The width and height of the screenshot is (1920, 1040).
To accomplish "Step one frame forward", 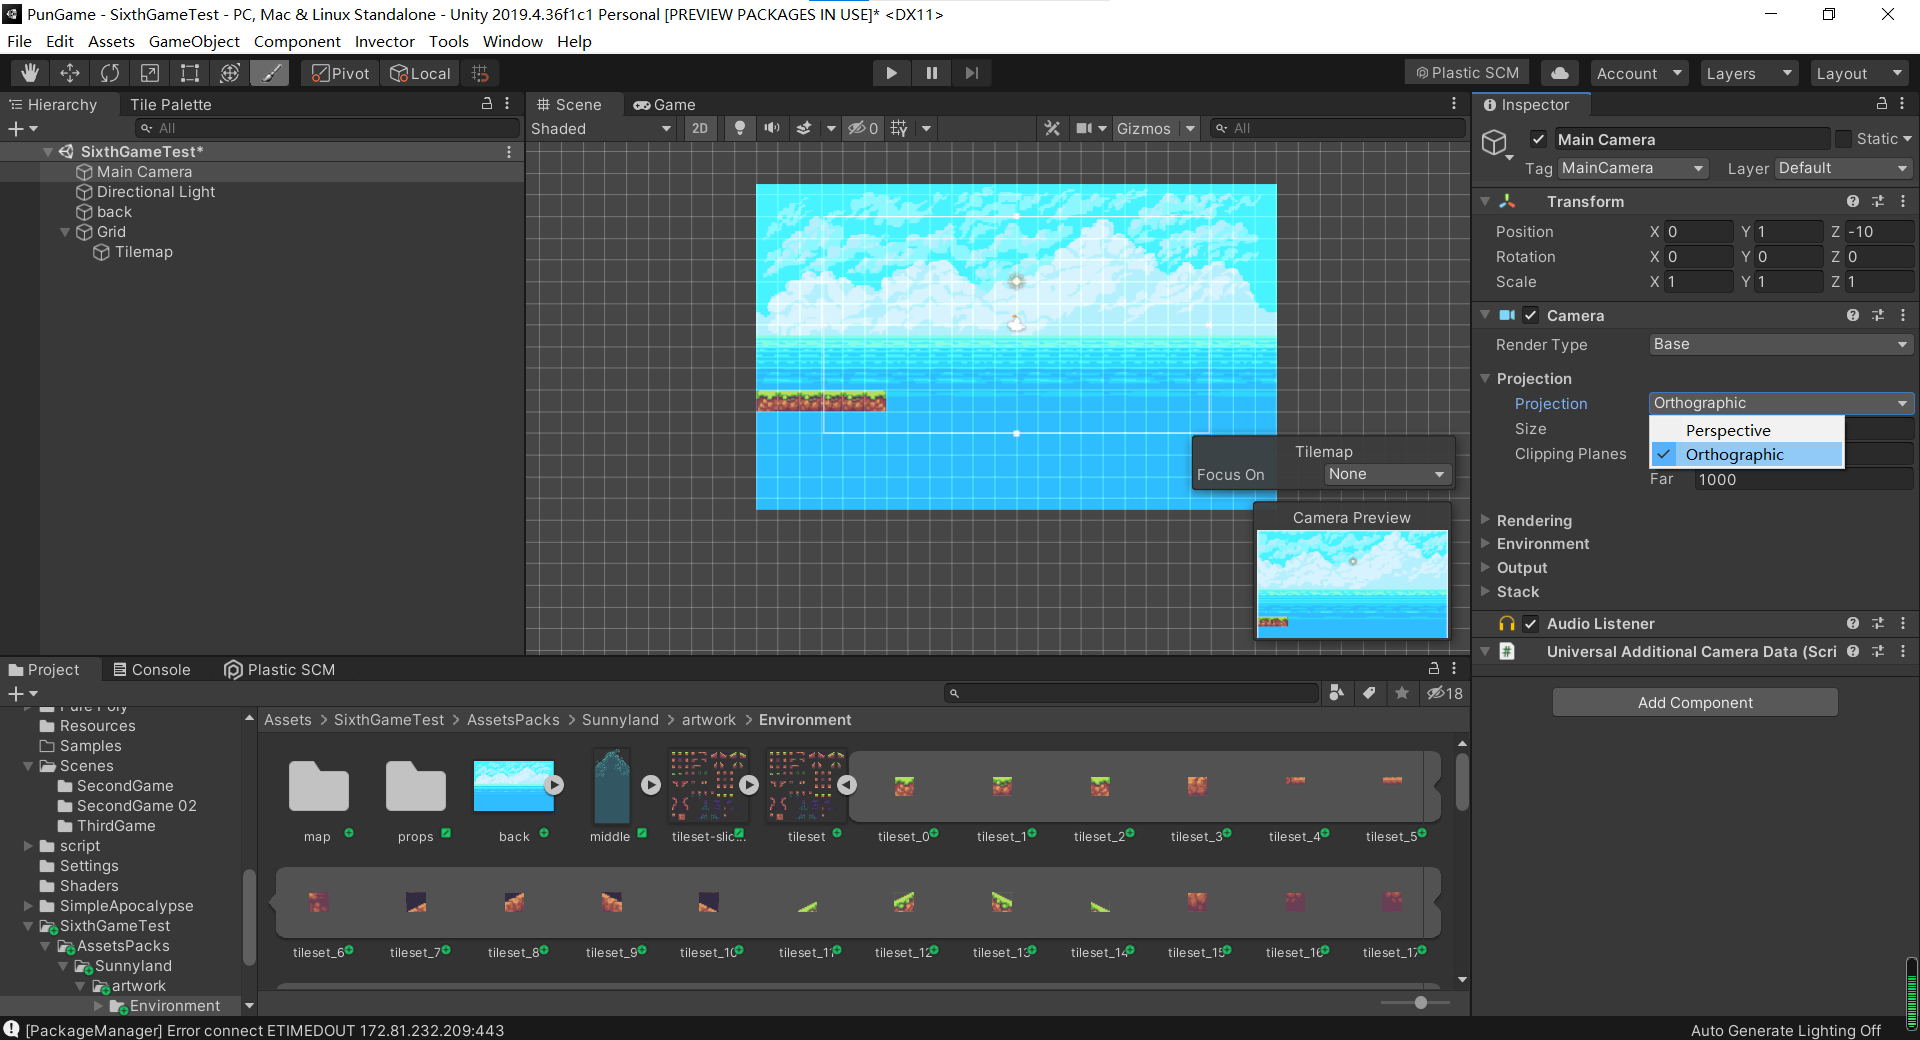I will tap(971, 73).
